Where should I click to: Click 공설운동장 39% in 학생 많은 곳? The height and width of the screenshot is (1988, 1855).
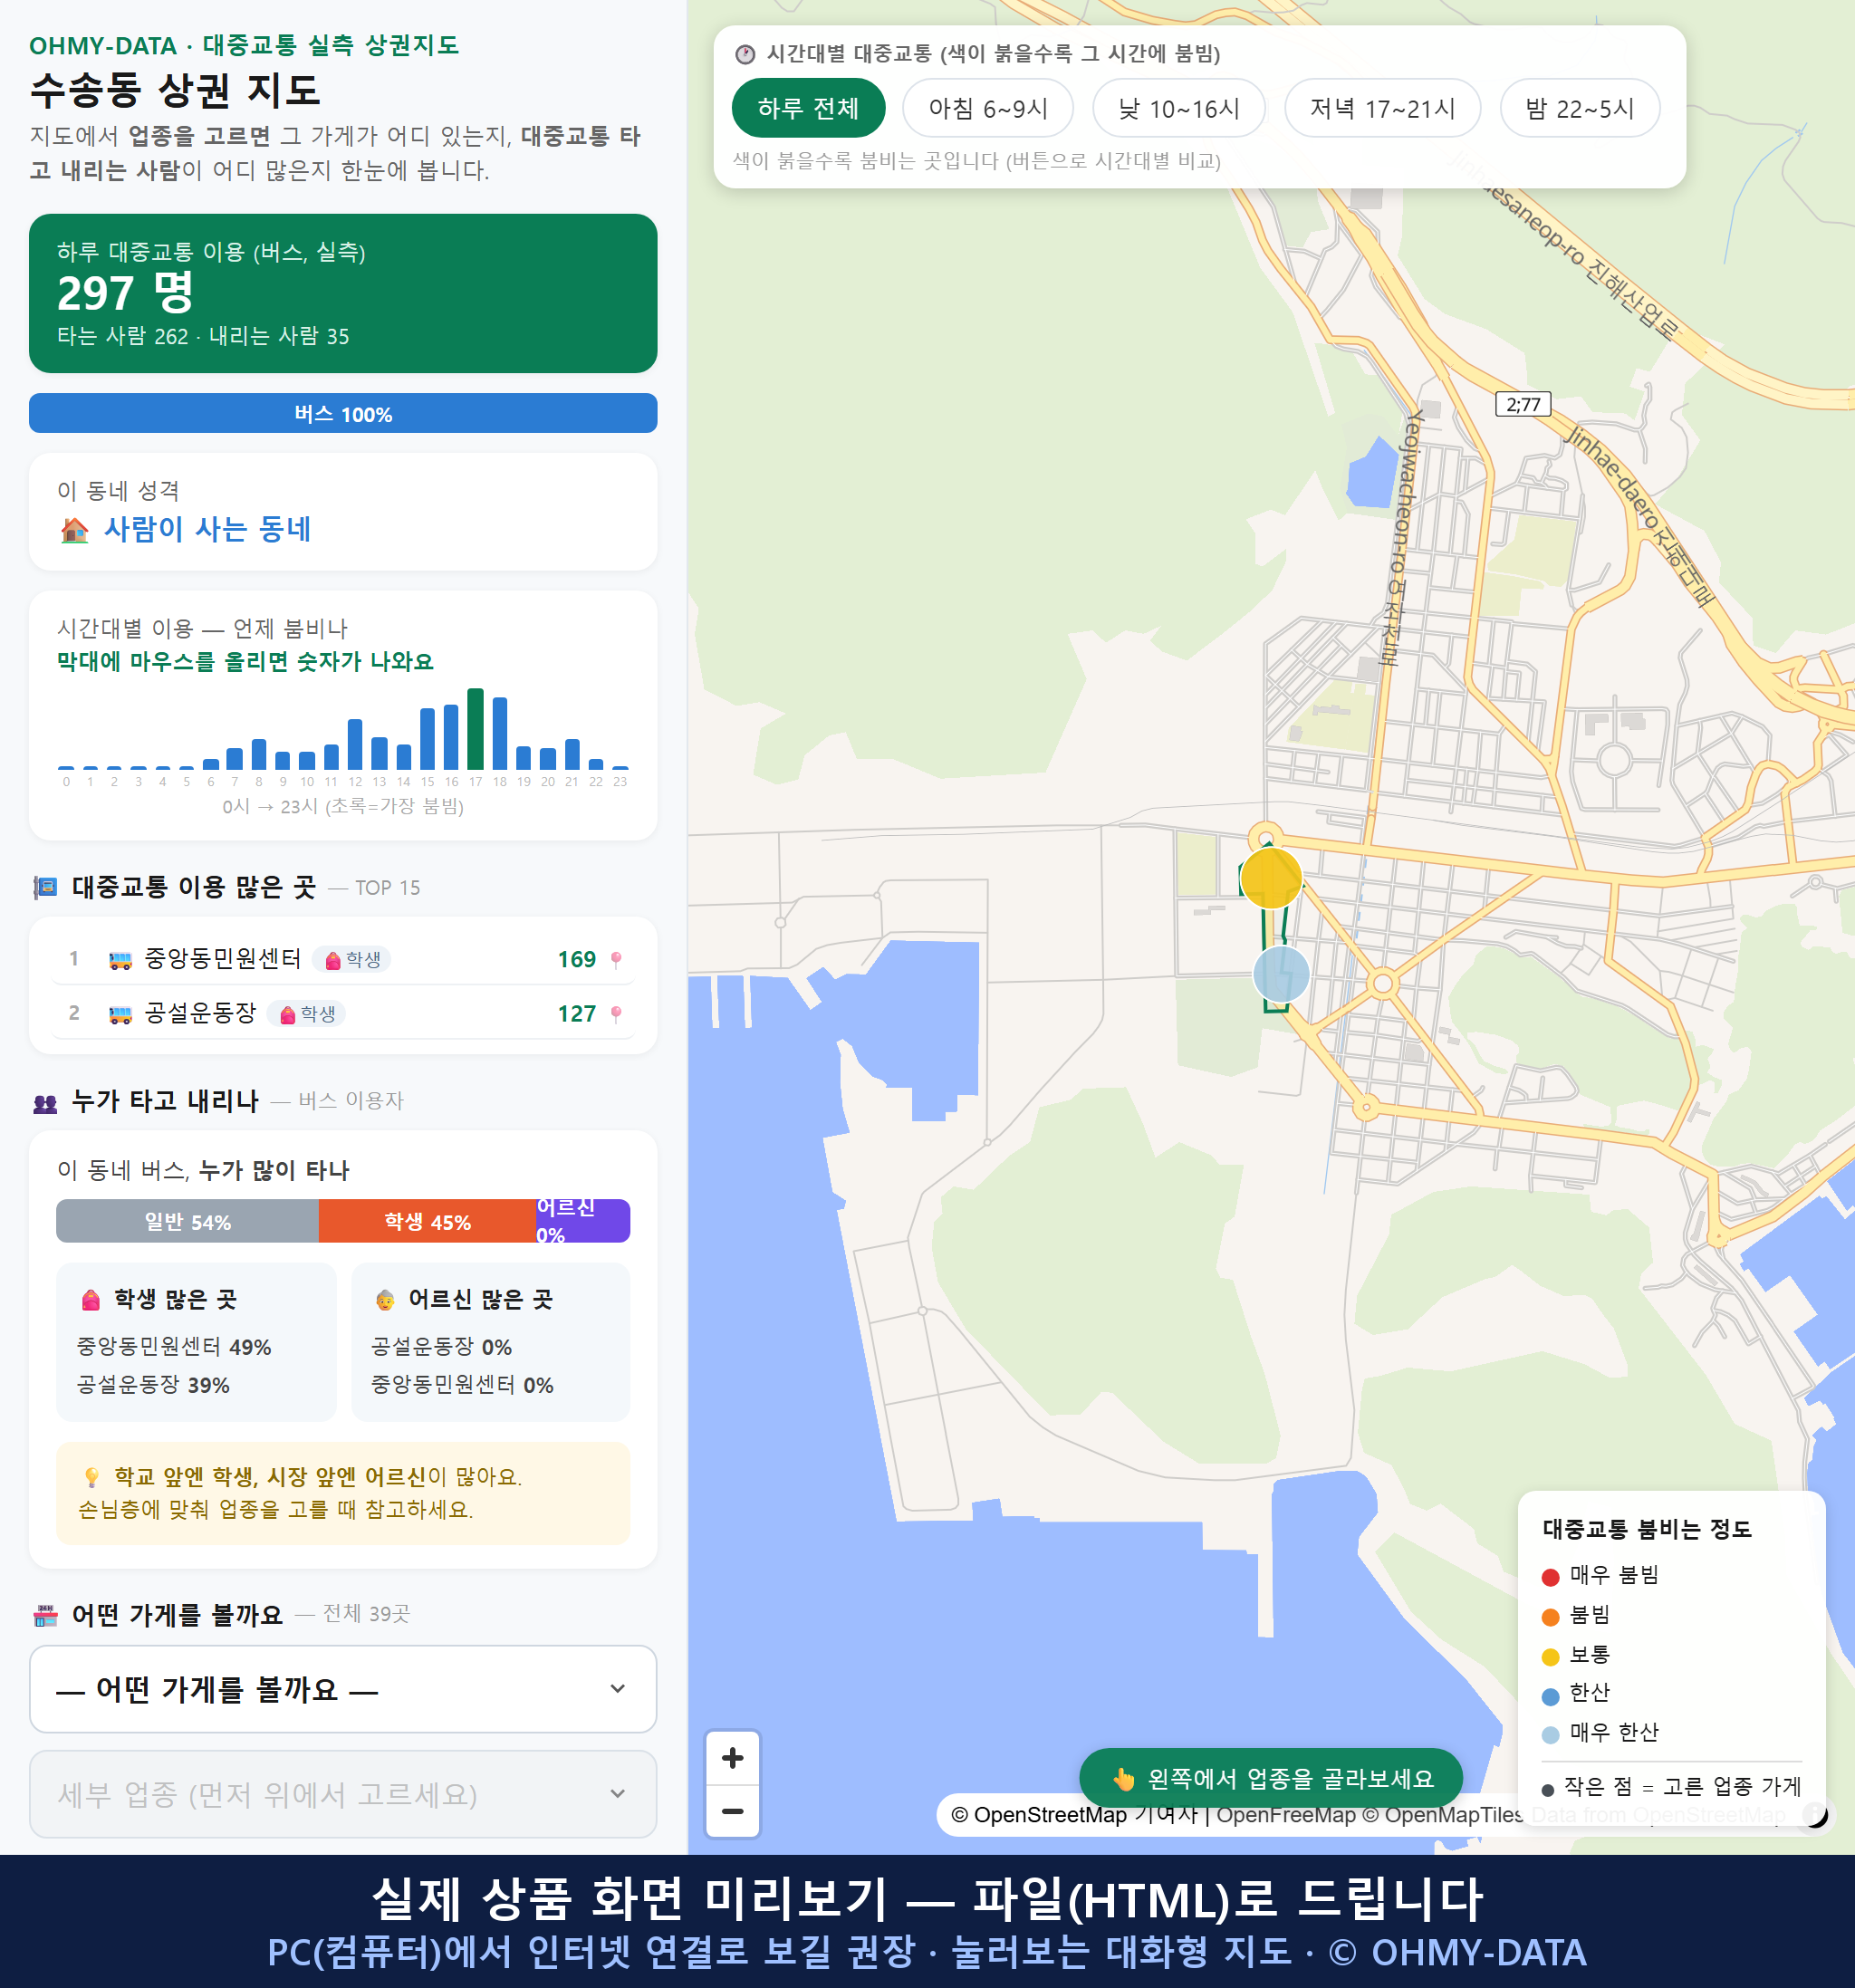coord(153,1385)
